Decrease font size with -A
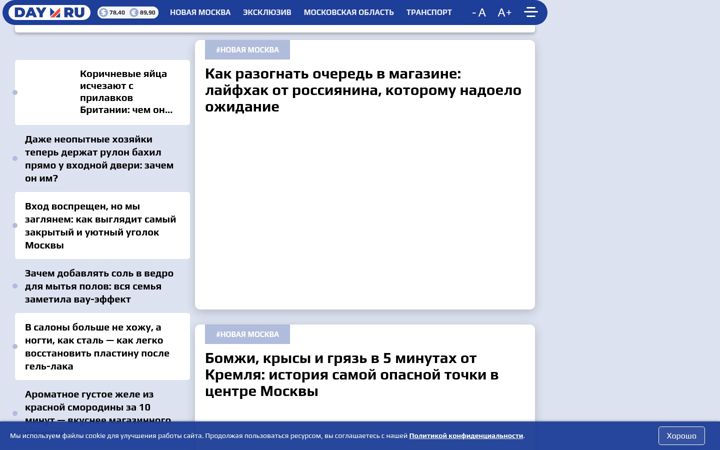720x450 pixels. [479, 12]
